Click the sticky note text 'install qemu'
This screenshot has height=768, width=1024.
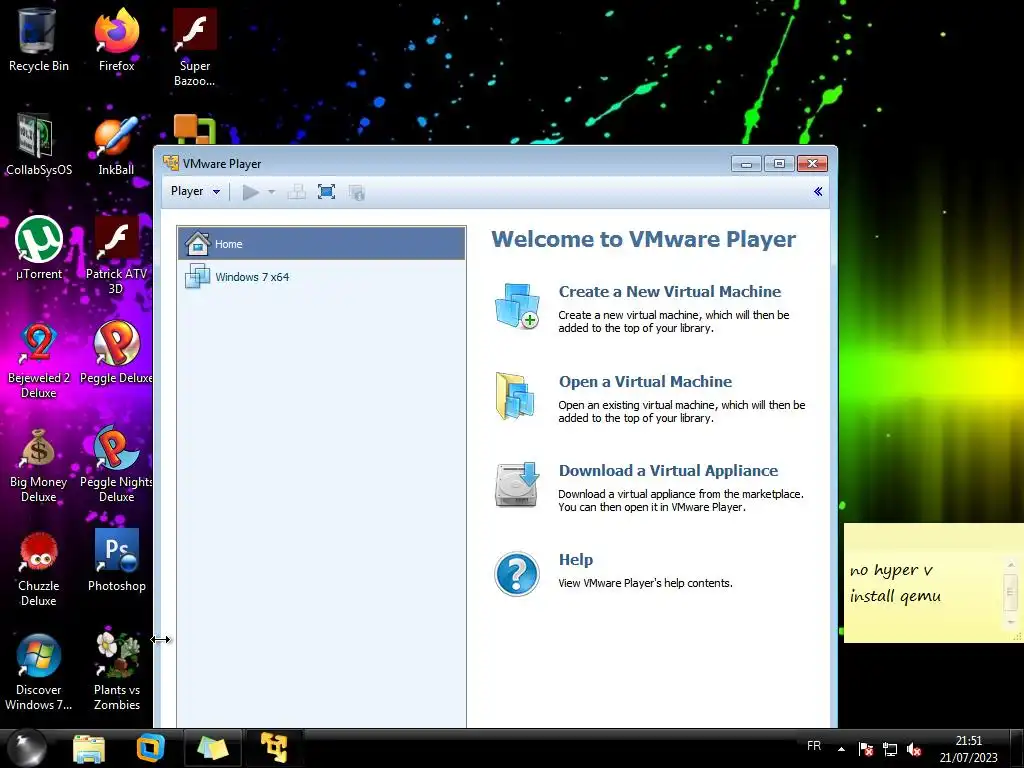(895, 596)
